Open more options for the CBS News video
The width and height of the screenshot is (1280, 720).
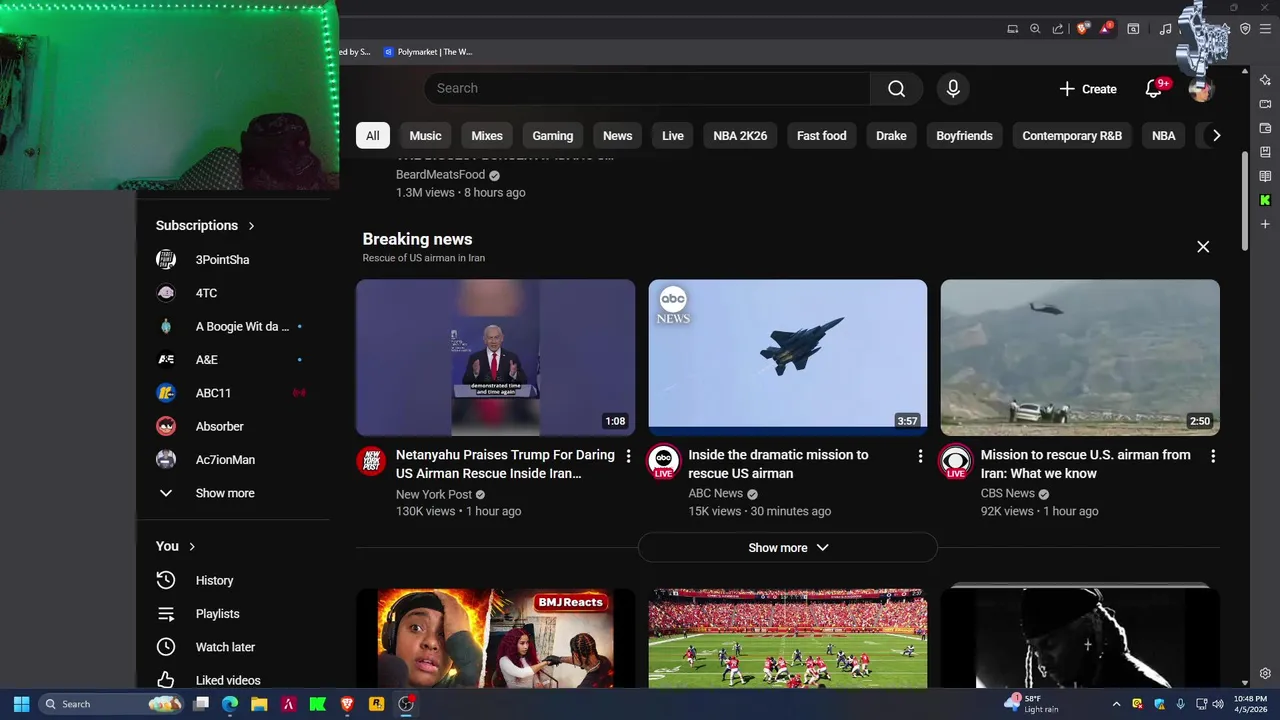pyautogui.click(x=1213, y=456)
